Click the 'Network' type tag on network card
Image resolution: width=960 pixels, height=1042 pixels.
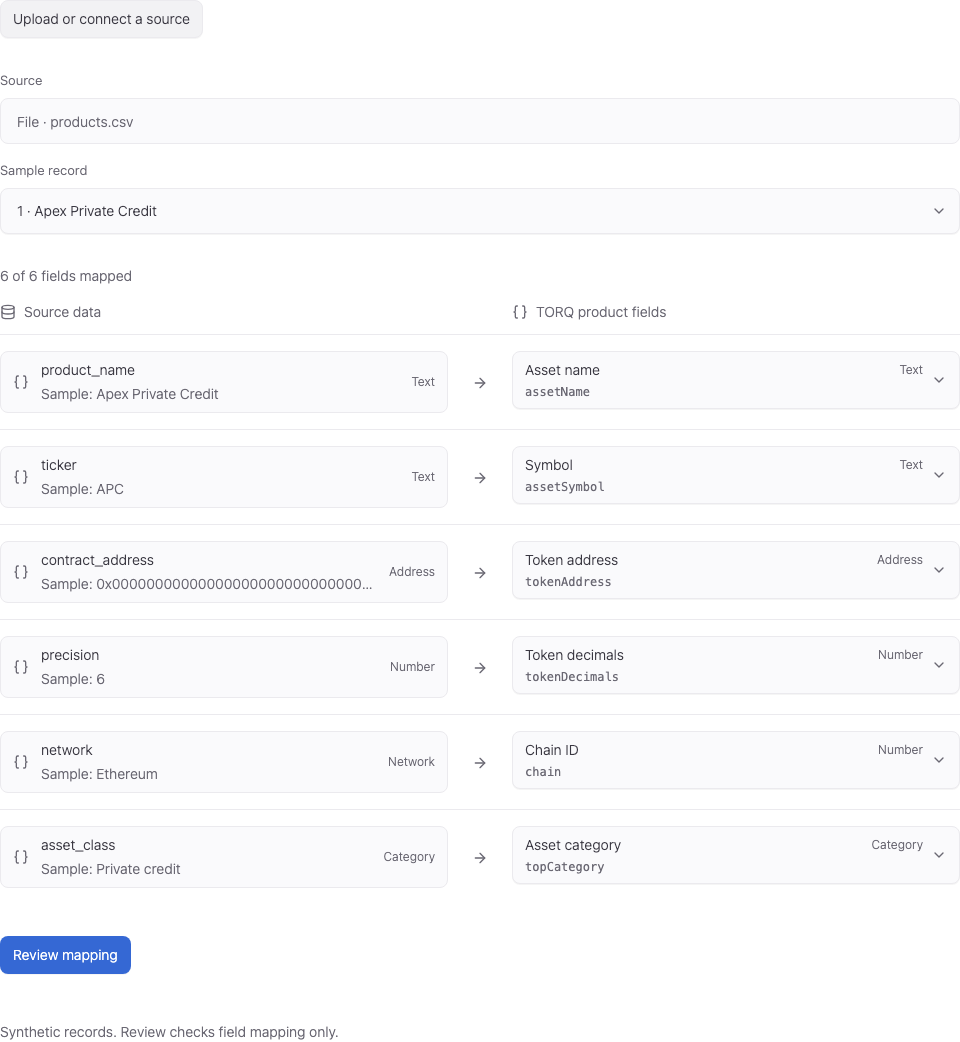(x=411, y=762)
